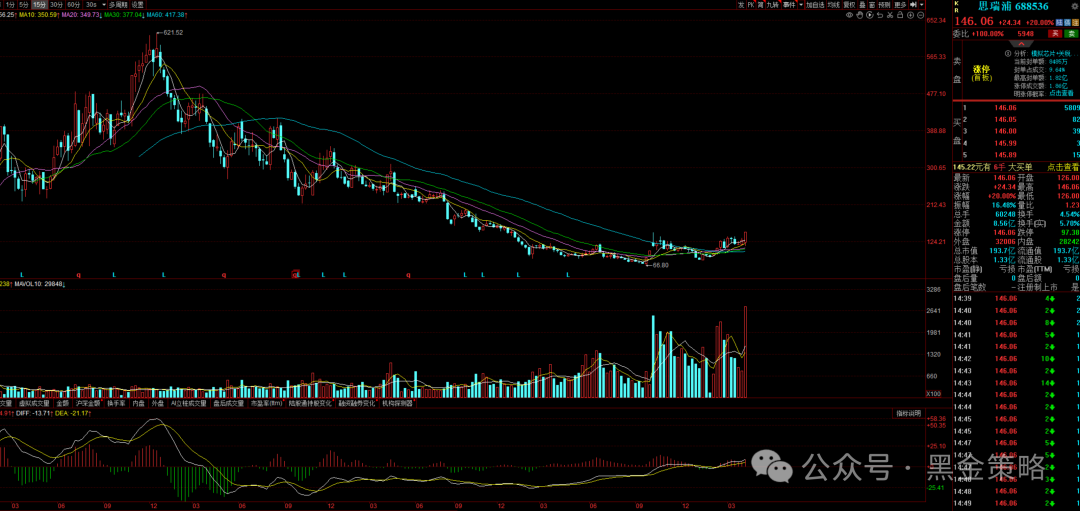Click the 画 drawing tools button
Screen dimensions: 1080x511
(872, 5)
